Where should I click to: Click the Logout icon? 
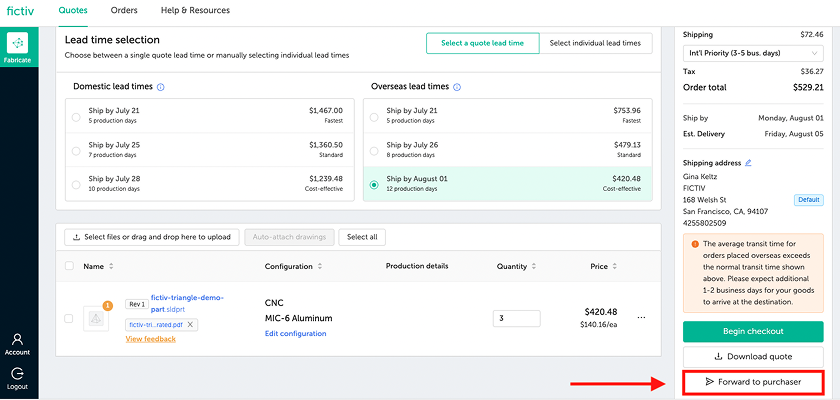tap(18, 376)
